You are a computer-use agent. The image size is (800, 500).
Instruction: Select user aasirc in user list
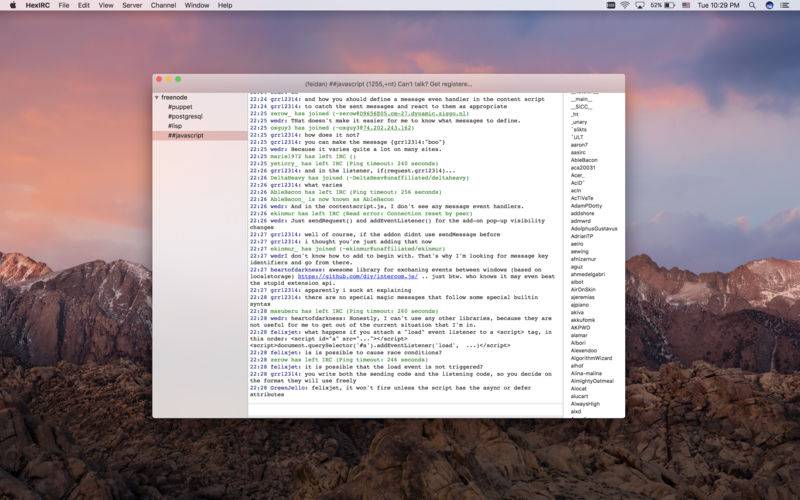pos(578,153)
